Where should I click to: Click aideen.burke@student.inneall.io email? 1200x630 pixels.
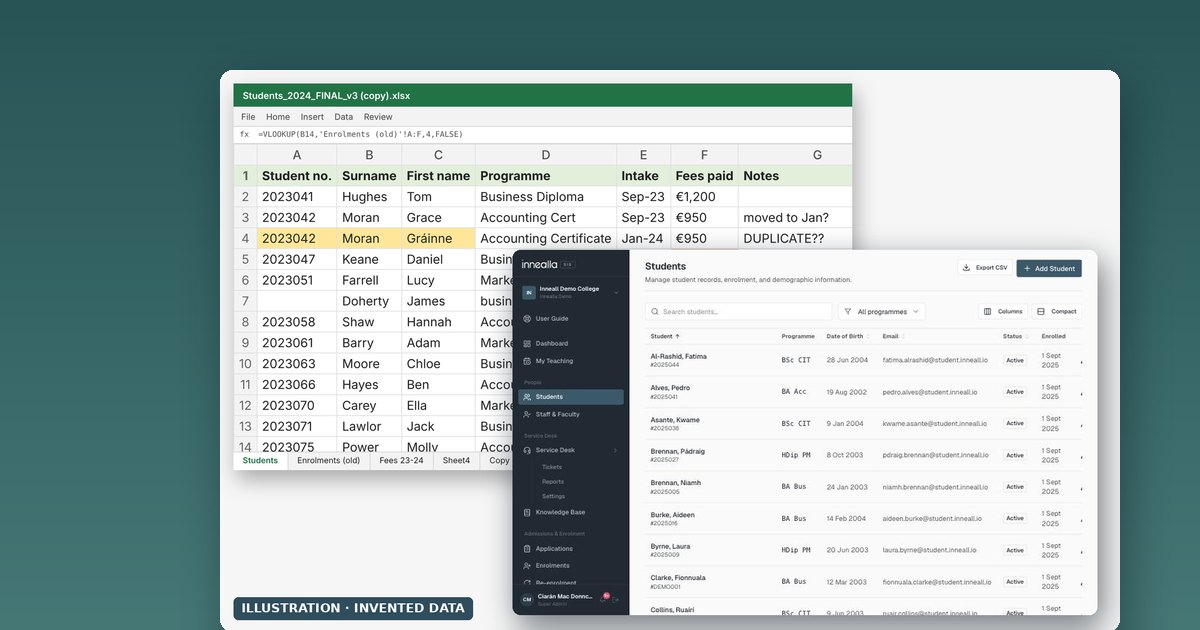tap(932, 518)
